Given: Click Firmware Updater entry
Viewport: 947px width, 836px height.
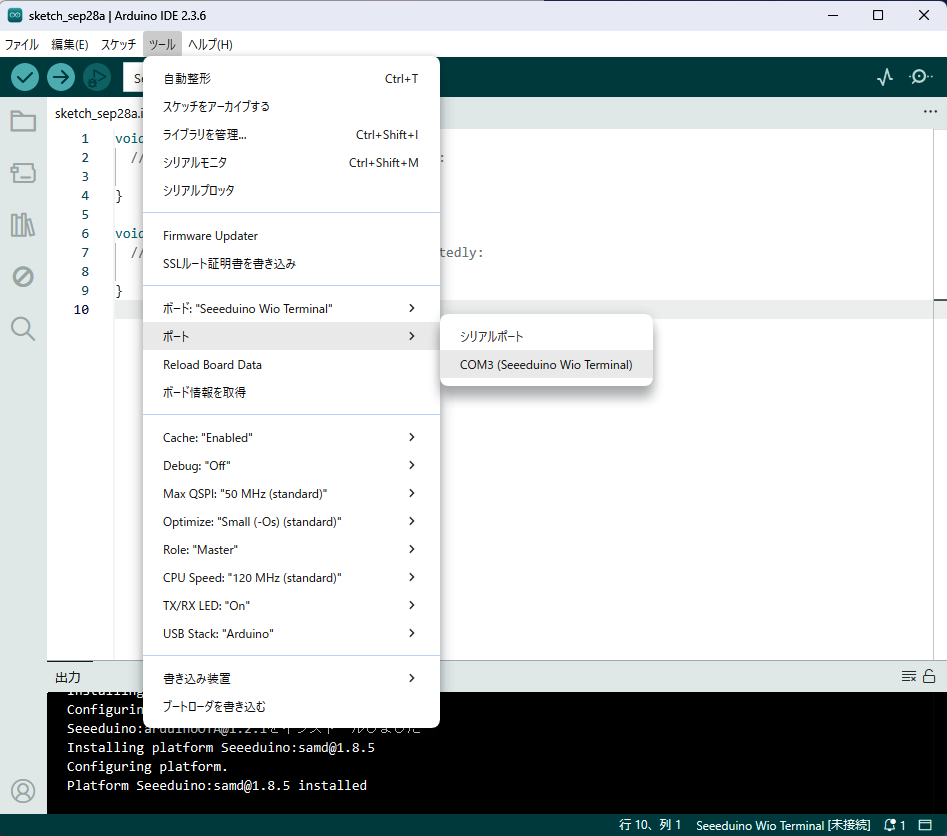Looking at the screenshot, I should [211, 236].
